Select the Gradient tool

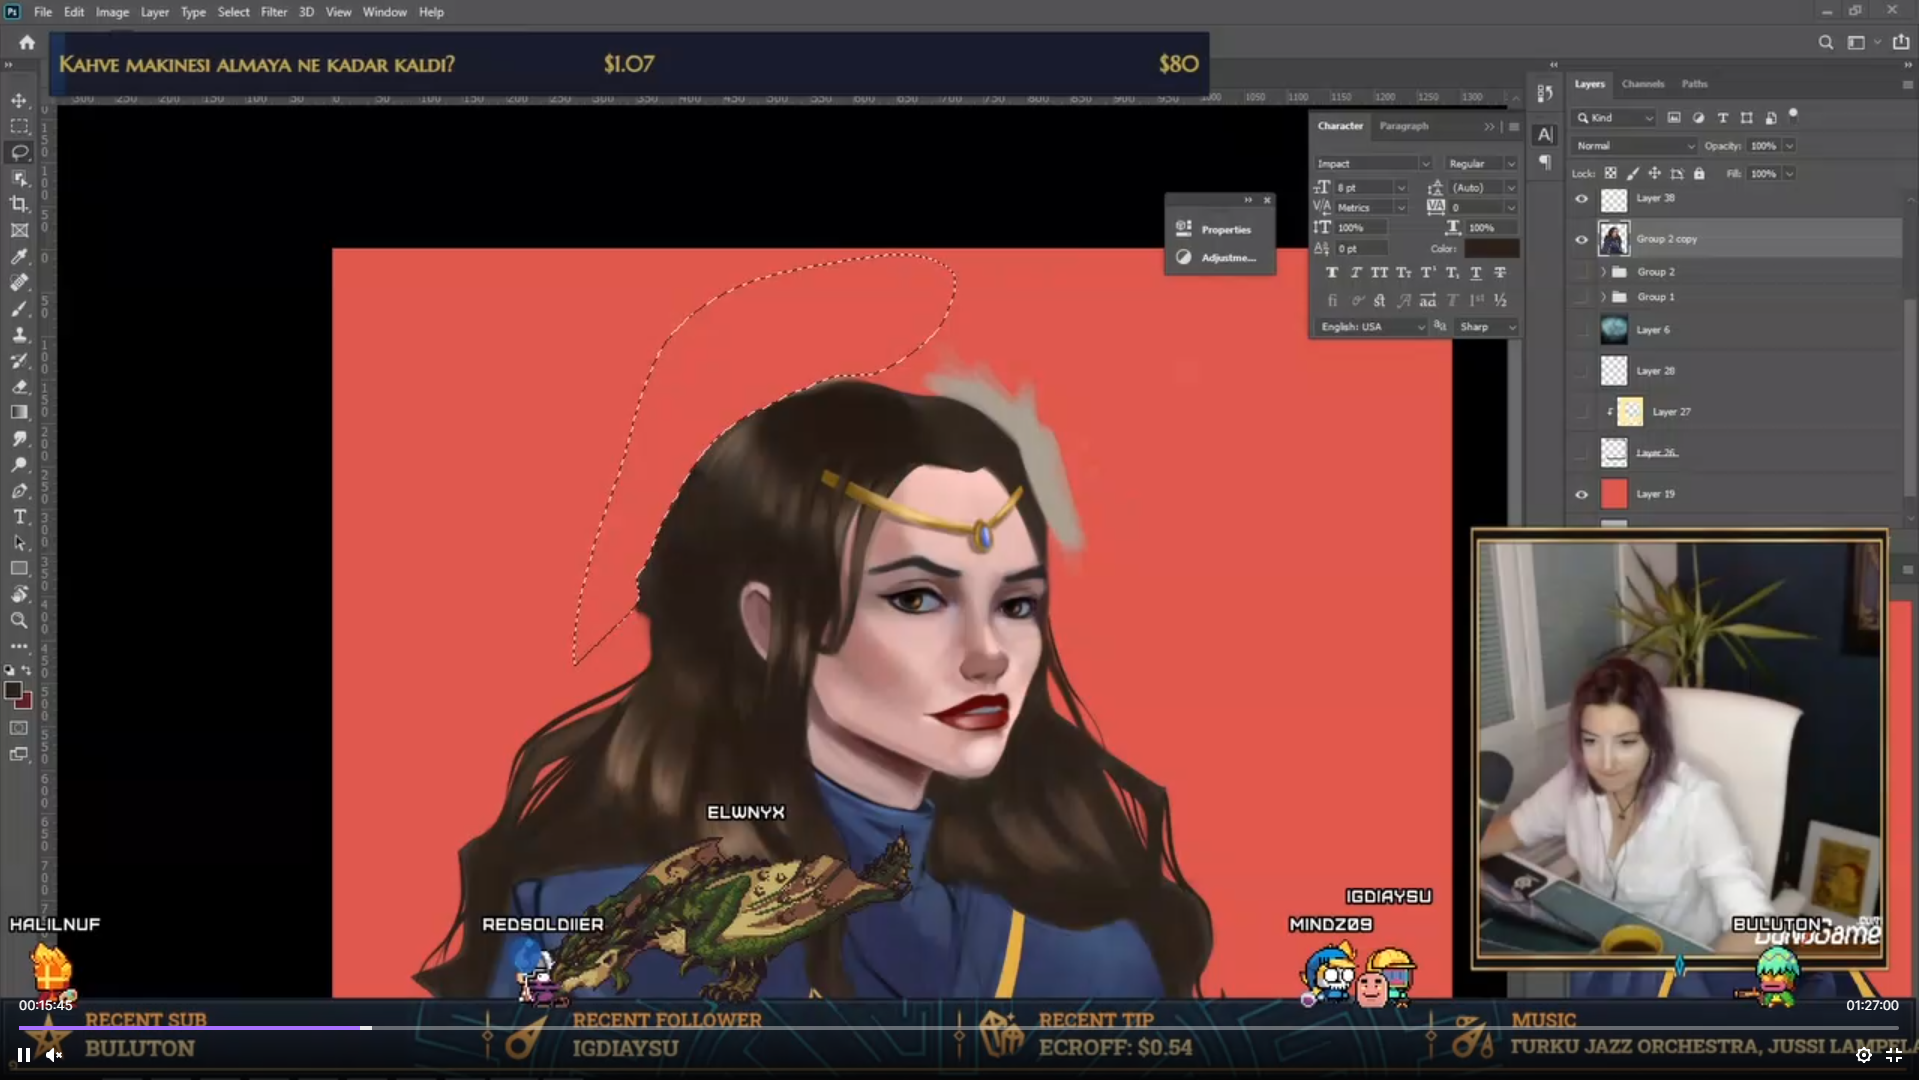coord(19,412)
